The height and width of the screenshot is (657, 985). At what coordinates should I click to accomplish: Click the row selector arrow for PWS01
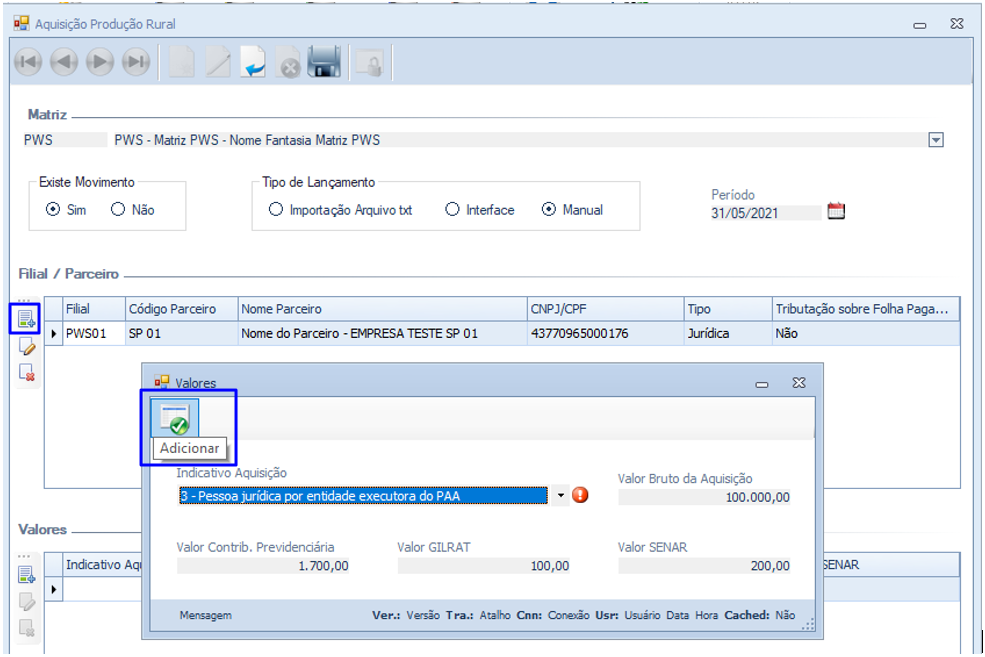tap(53, 333)
